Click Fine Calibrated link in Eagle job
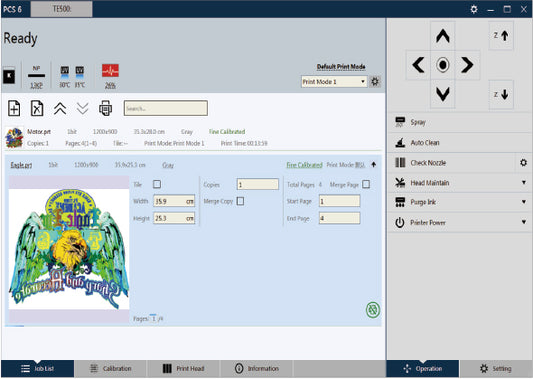533x379 pixels. (x=304, y=165)
